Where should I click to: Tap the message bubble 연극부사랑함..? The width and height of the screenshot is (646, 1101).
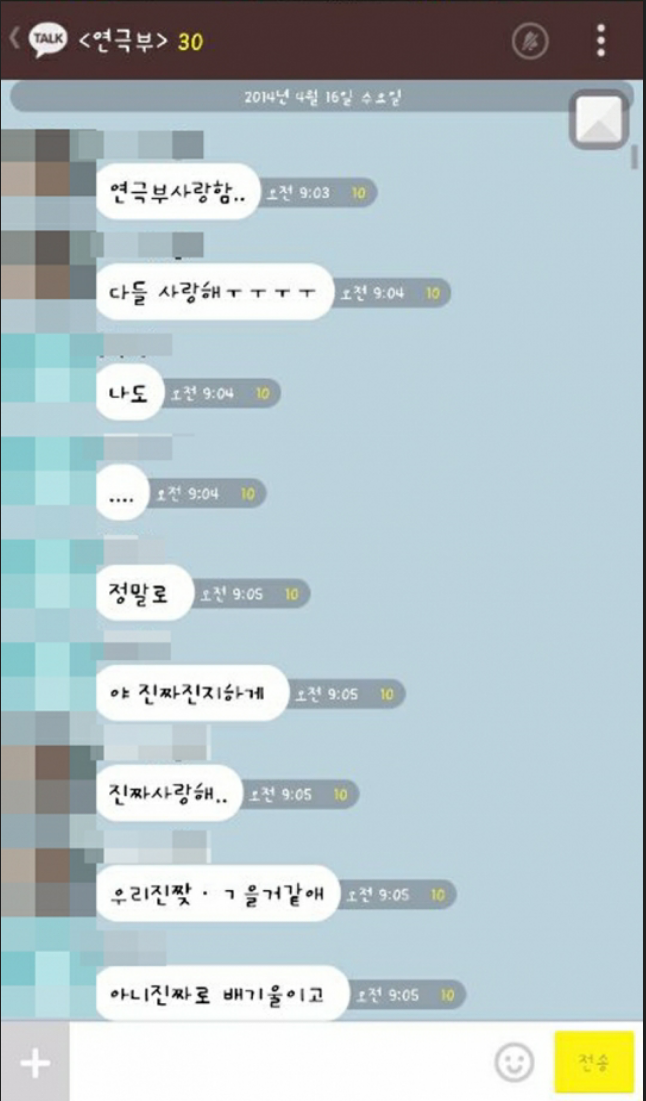pos(178,192)
